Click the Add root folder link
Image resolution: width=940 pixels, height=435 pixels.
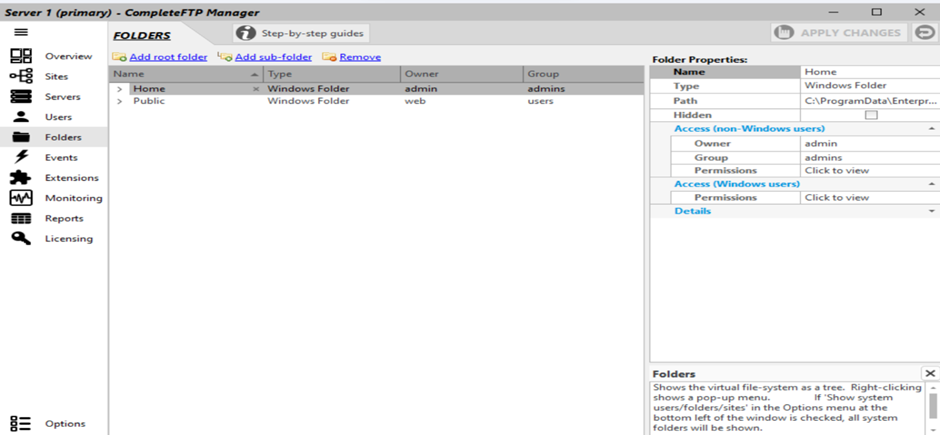pyautogui.click(x=168, y=57)
